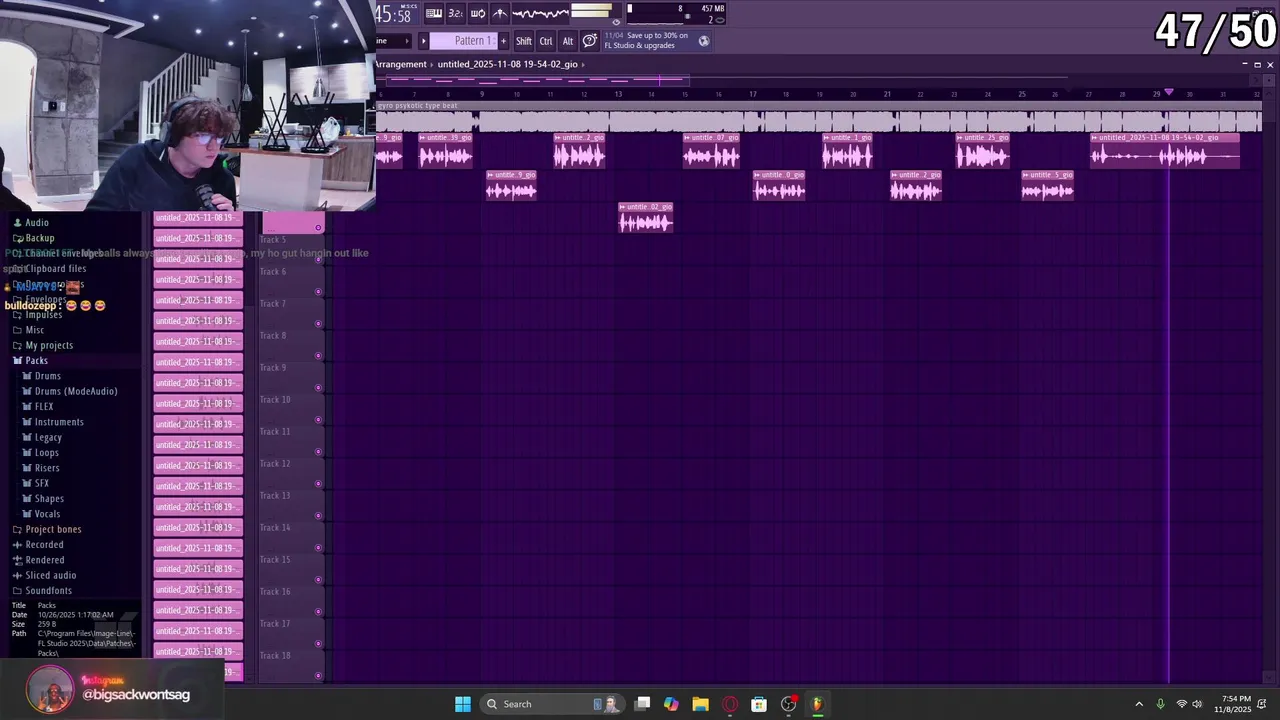
Task: Open Opera browser from the taskbar
Action: click(730, 704)
